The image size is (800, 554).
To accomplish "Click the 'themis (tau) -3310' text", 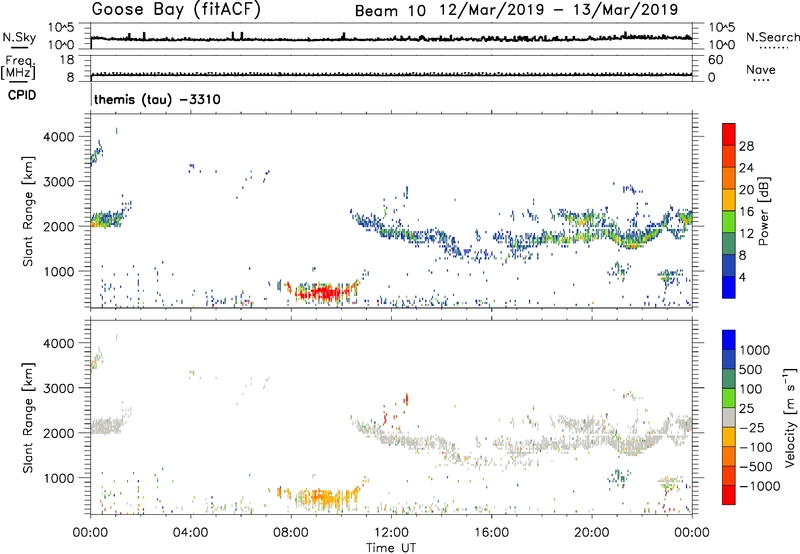I will point(157,99).
